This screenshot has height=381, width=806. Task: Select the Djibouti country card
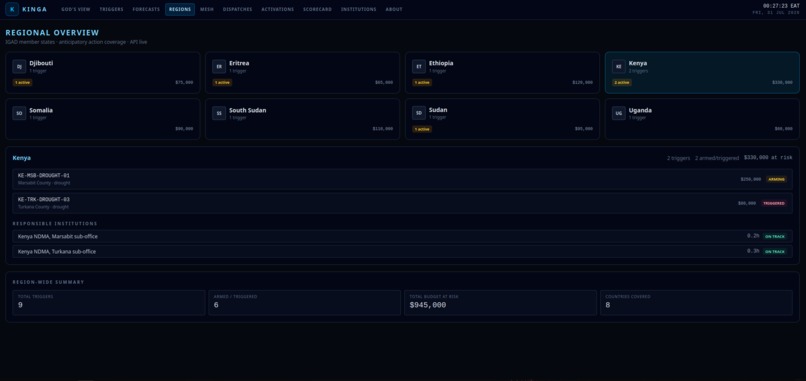[103, 72]
